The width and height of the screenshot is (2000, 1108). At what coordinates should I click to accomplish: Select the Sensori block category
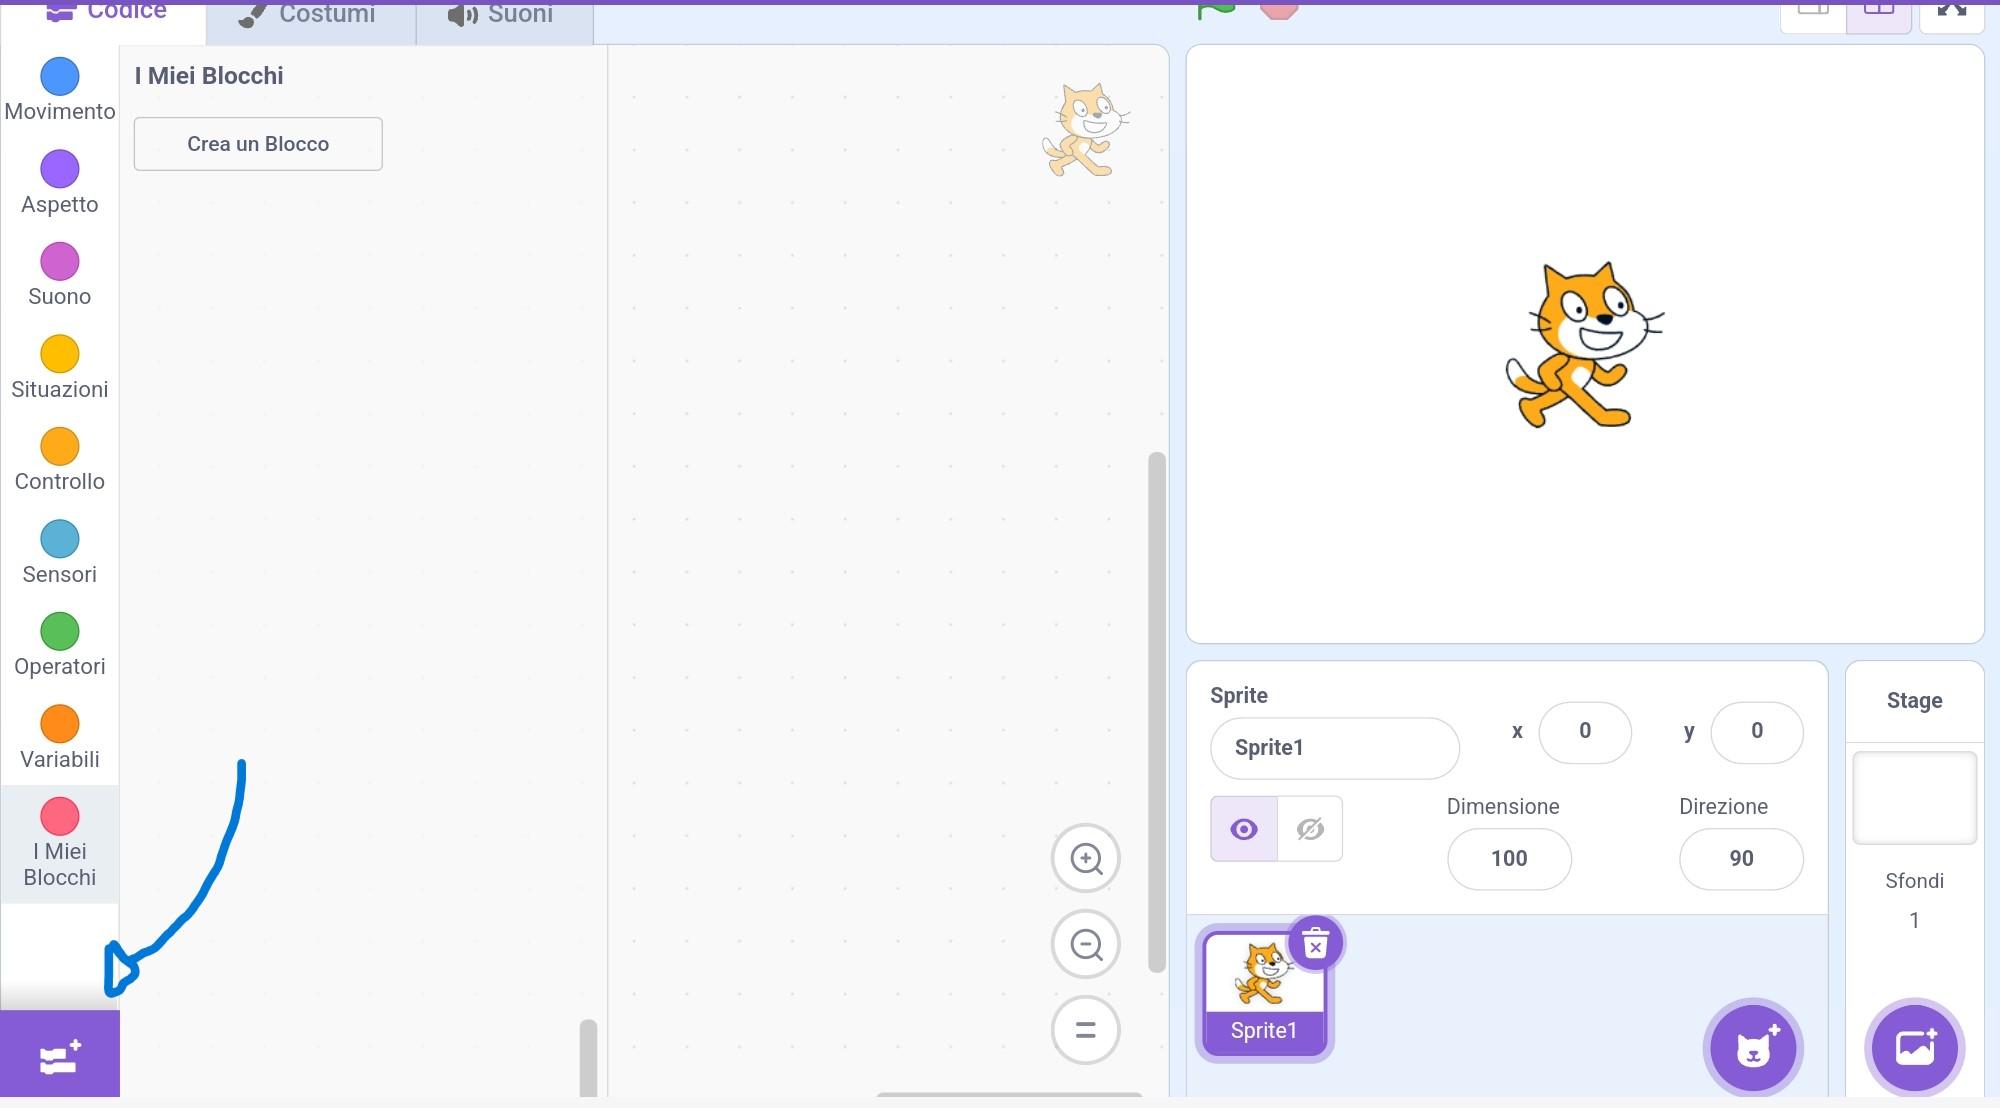coord(60,554)
